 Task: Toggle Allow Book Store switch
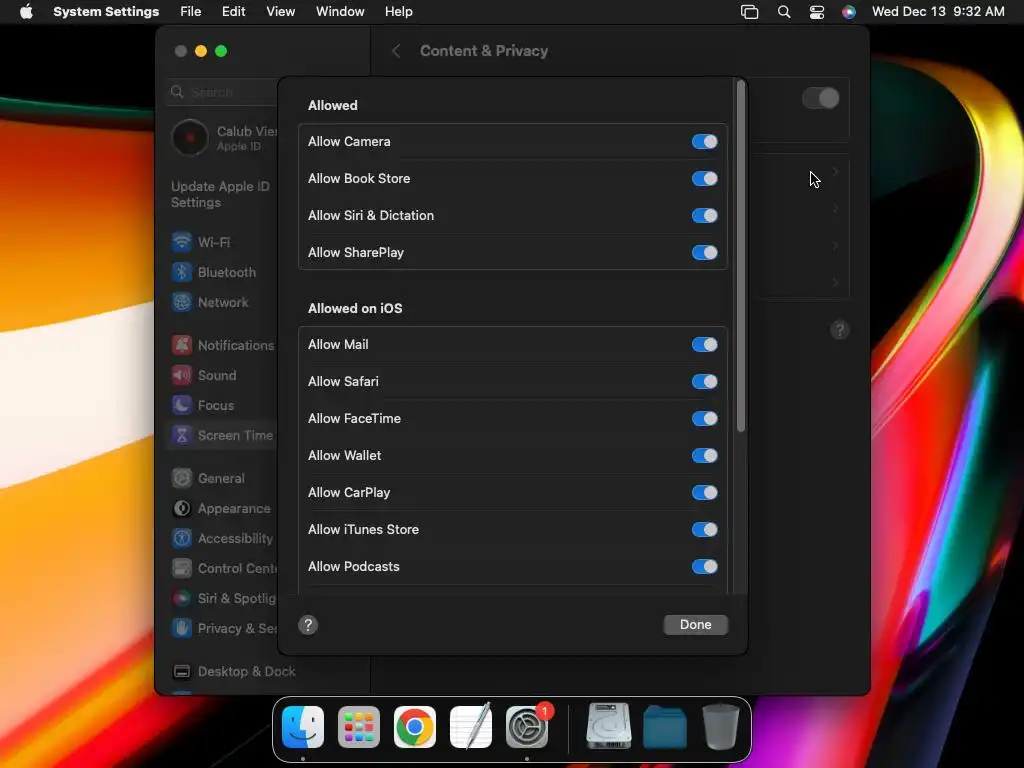pos(704,178)
